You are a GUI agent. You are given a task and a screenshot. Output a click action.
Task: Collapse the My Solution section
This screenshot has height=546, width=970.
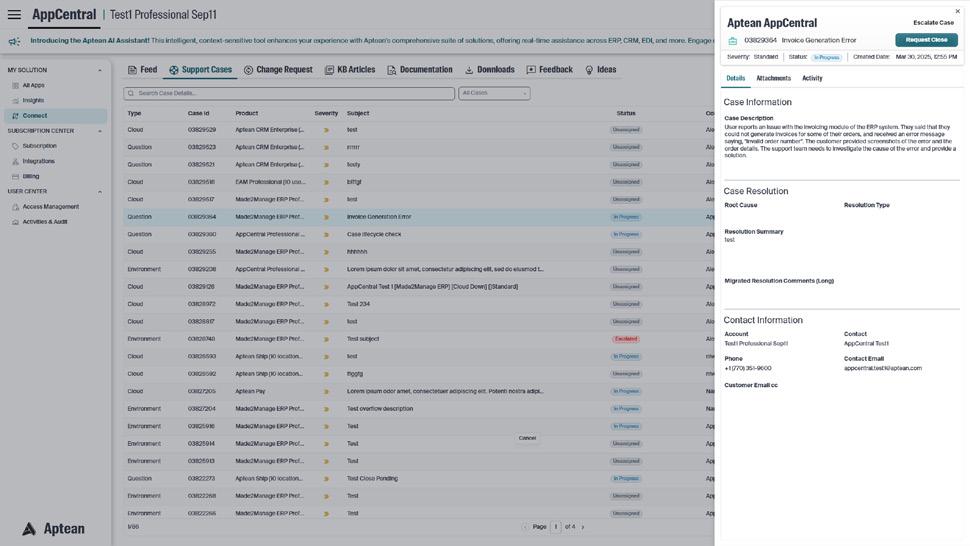(100, 70)
